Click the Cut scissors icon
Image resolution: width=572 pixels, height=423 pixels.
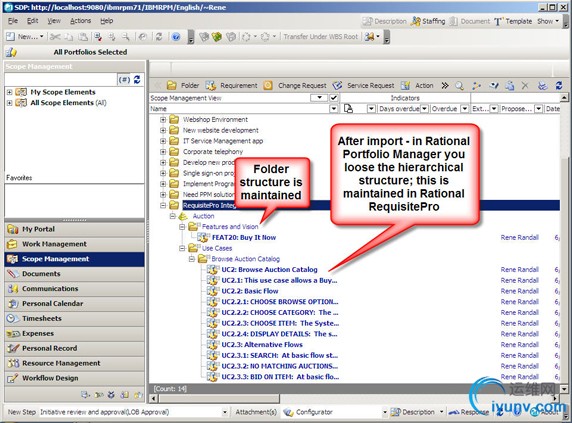tap(55, 36)
